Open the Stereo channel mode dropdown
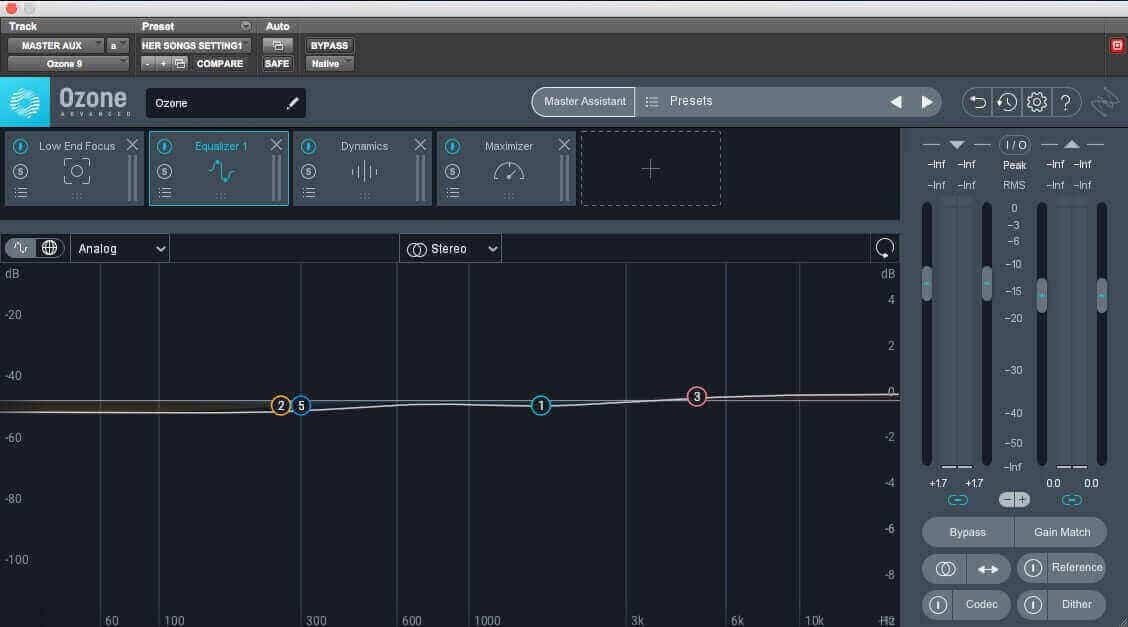This screenshot has height=627, width=1128. [450, 249]
